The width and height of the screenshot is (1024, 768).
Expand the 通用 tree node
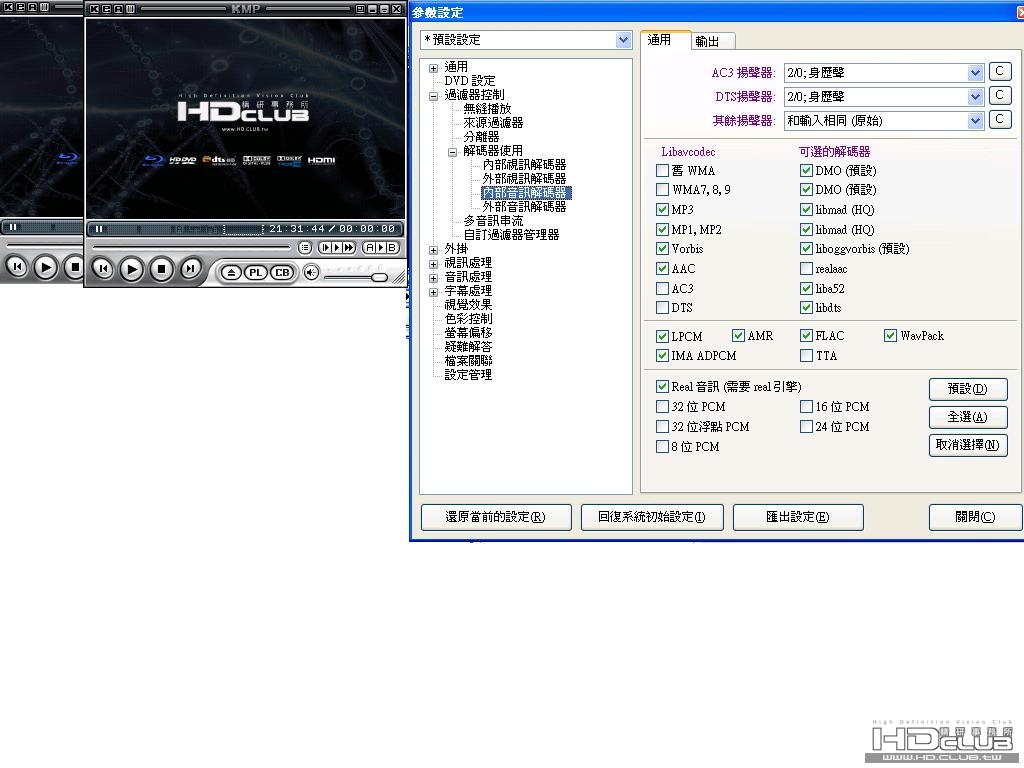pyautogui.click(x=433, y=68)
